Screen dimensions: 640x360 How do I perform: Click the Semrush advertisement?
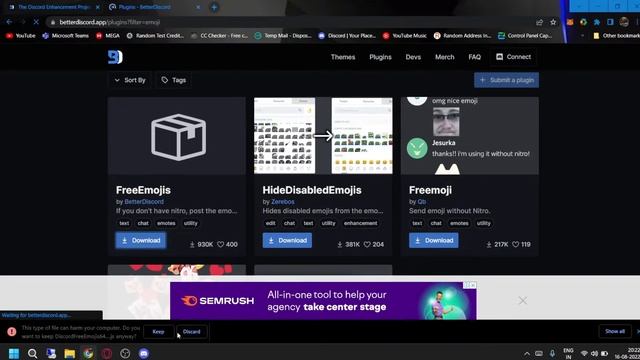tap(323, 301)
